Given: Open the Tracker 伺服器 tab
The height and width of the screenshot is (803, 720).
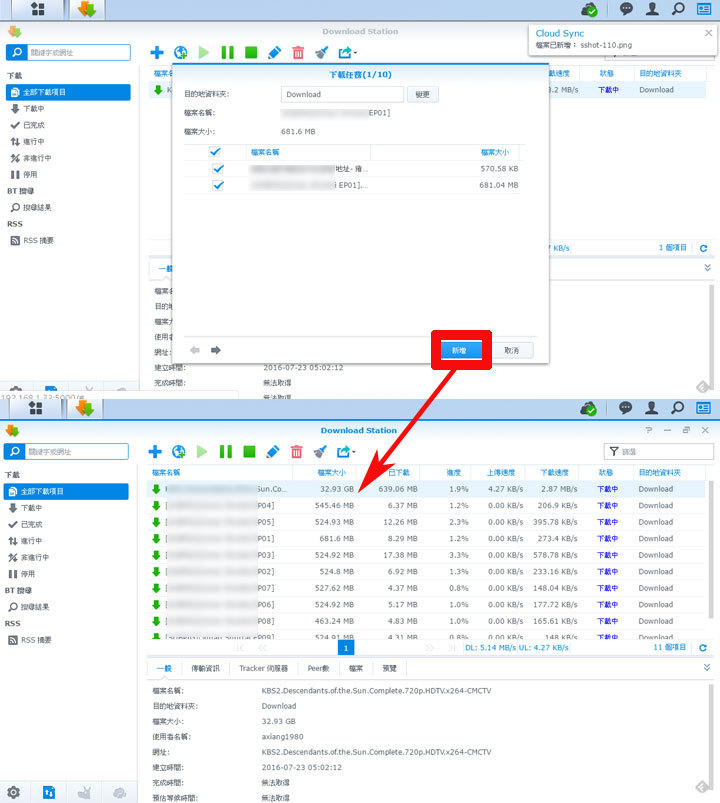Looking at the screenshot, I should pyautogui.click(x=264, y=668).
